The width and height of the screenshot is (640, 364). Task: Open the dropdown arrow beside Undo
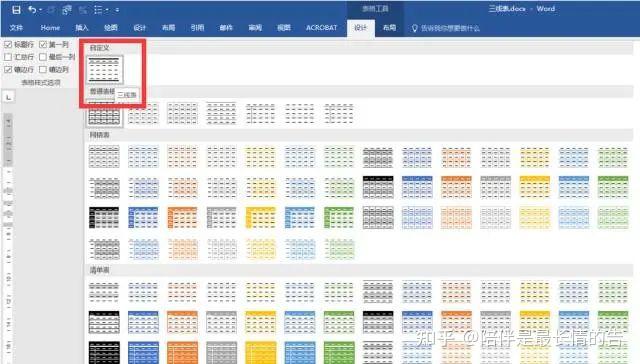(x=40, y=10)
